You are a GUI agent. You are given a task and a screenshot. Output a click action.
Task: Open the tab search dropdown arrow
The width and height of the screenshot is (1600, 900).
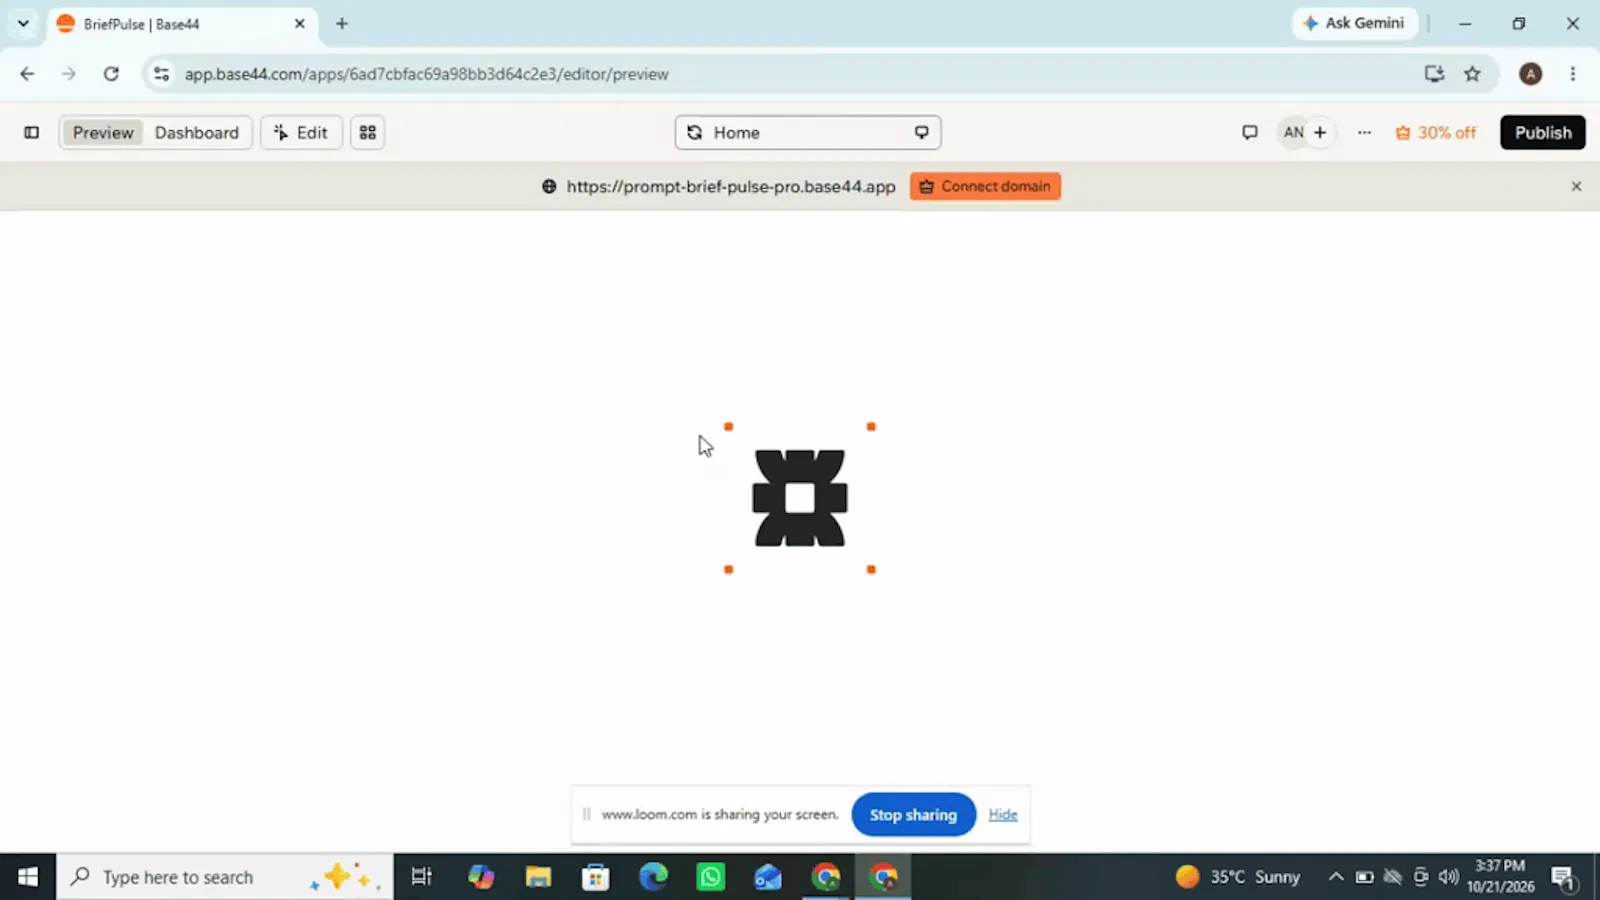23,23
